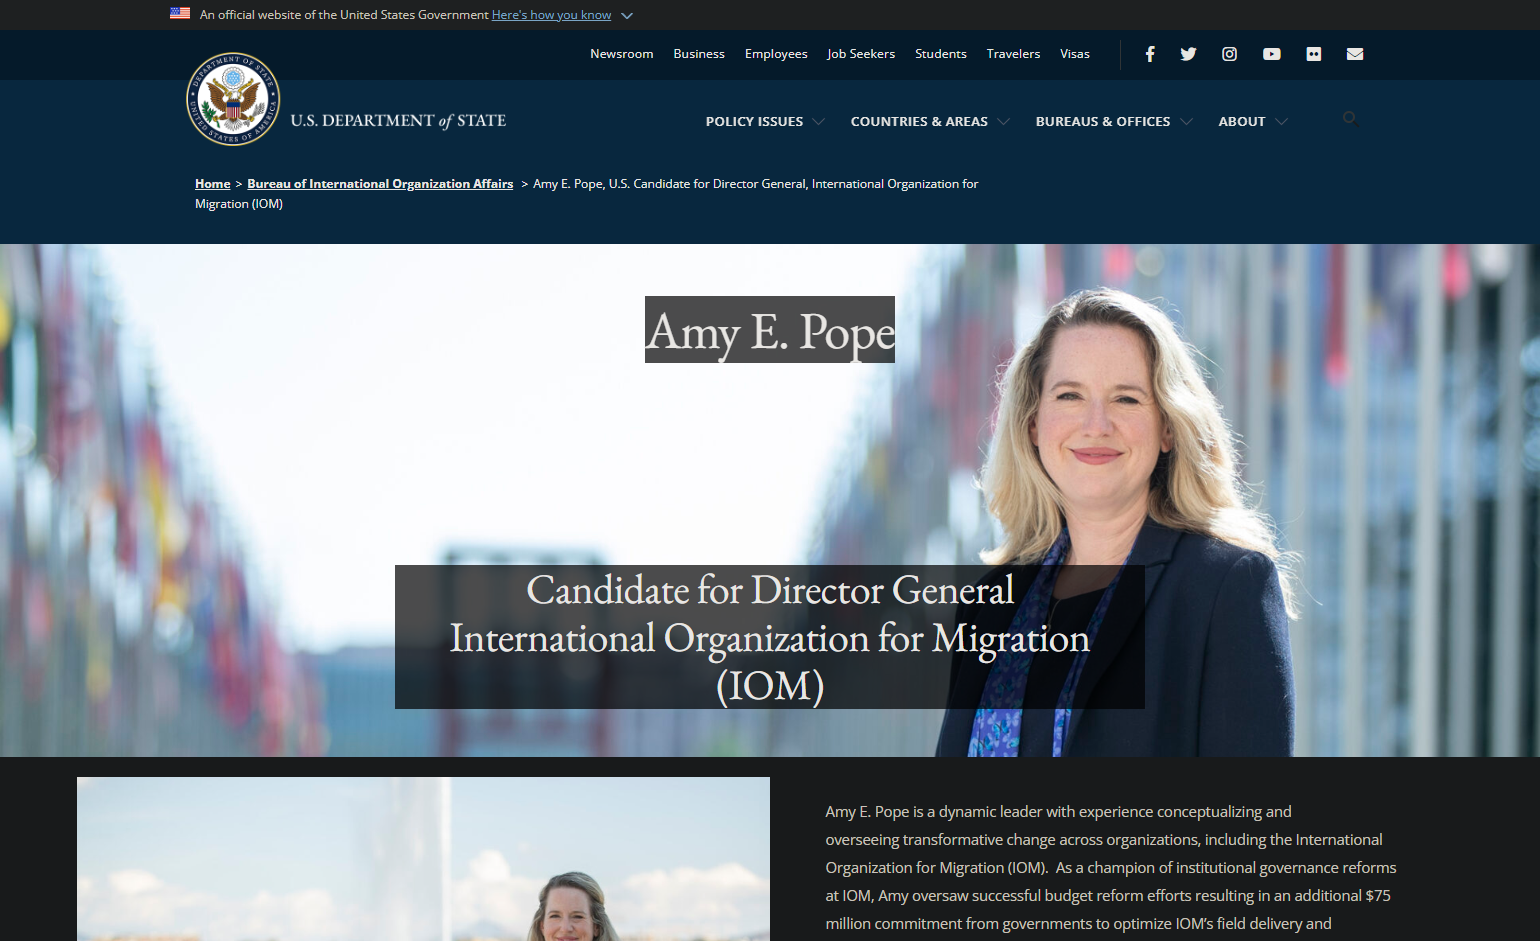The height and width of the screenshot is (941, 1540).
Task: Click the email envelope icon
Action: (1355, 54)
